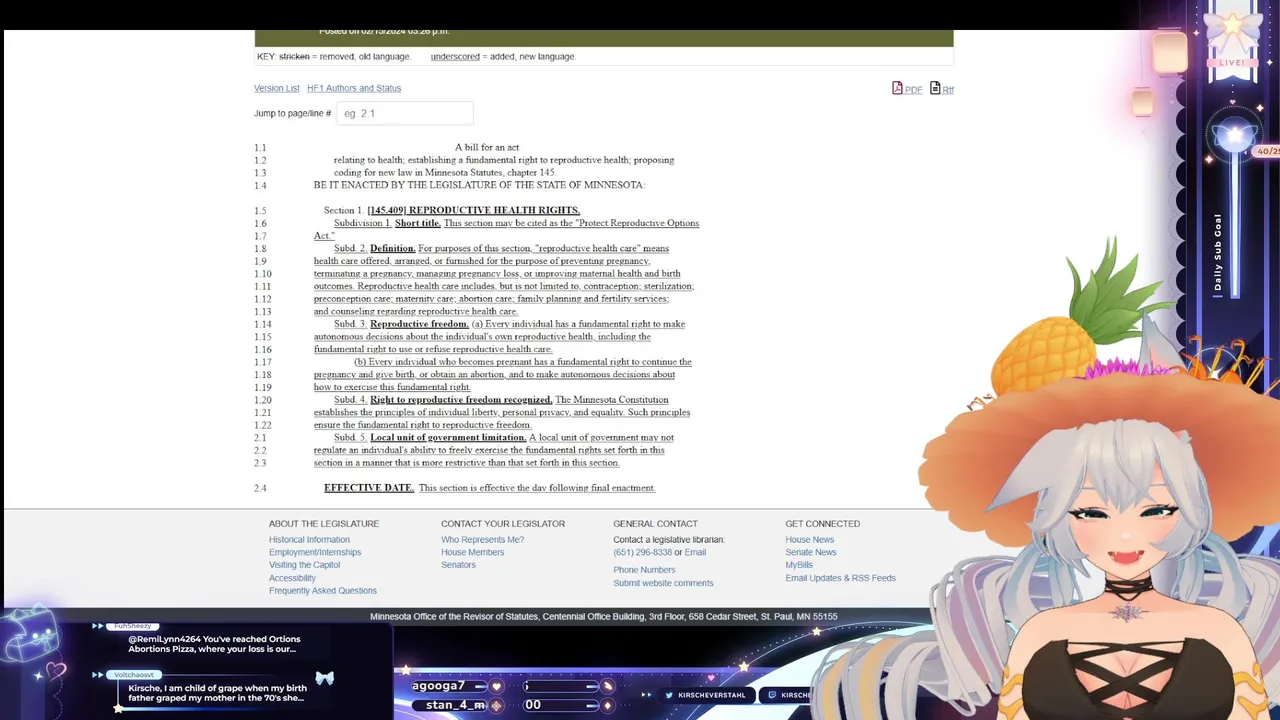Click the "Reproductive freedom." subdivision label

pyautogui.click(x=419, y=324)
